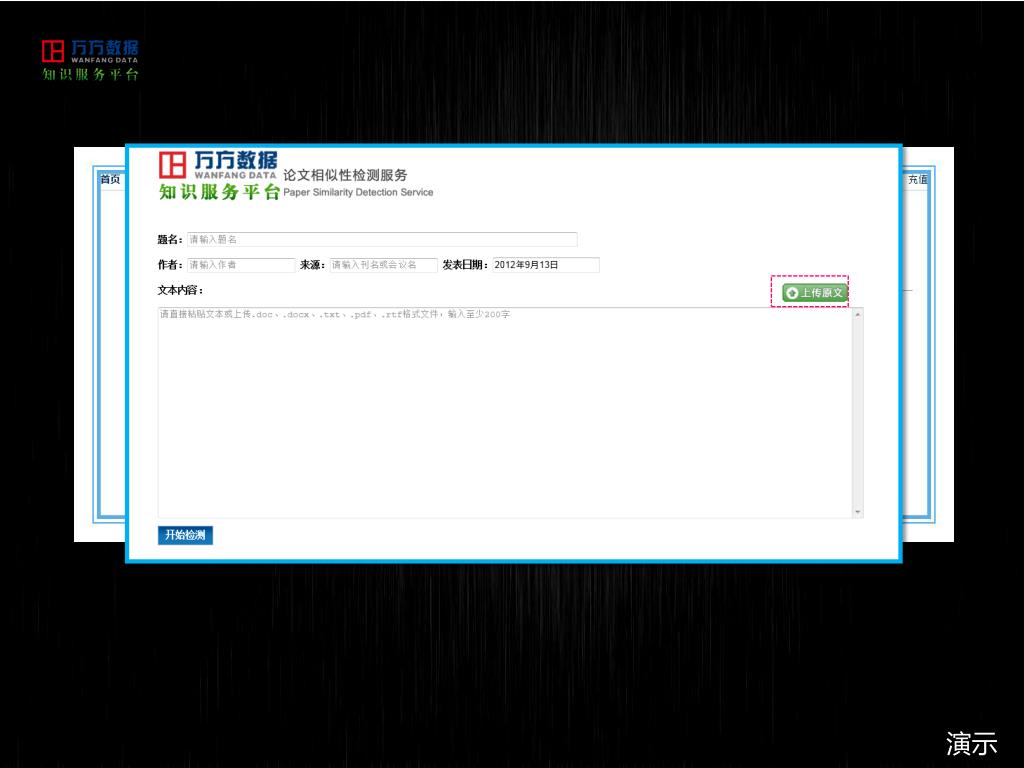This screenshot has width=1024, height=768.
Task: Click the 题名 field label
Action: [170, 240]
